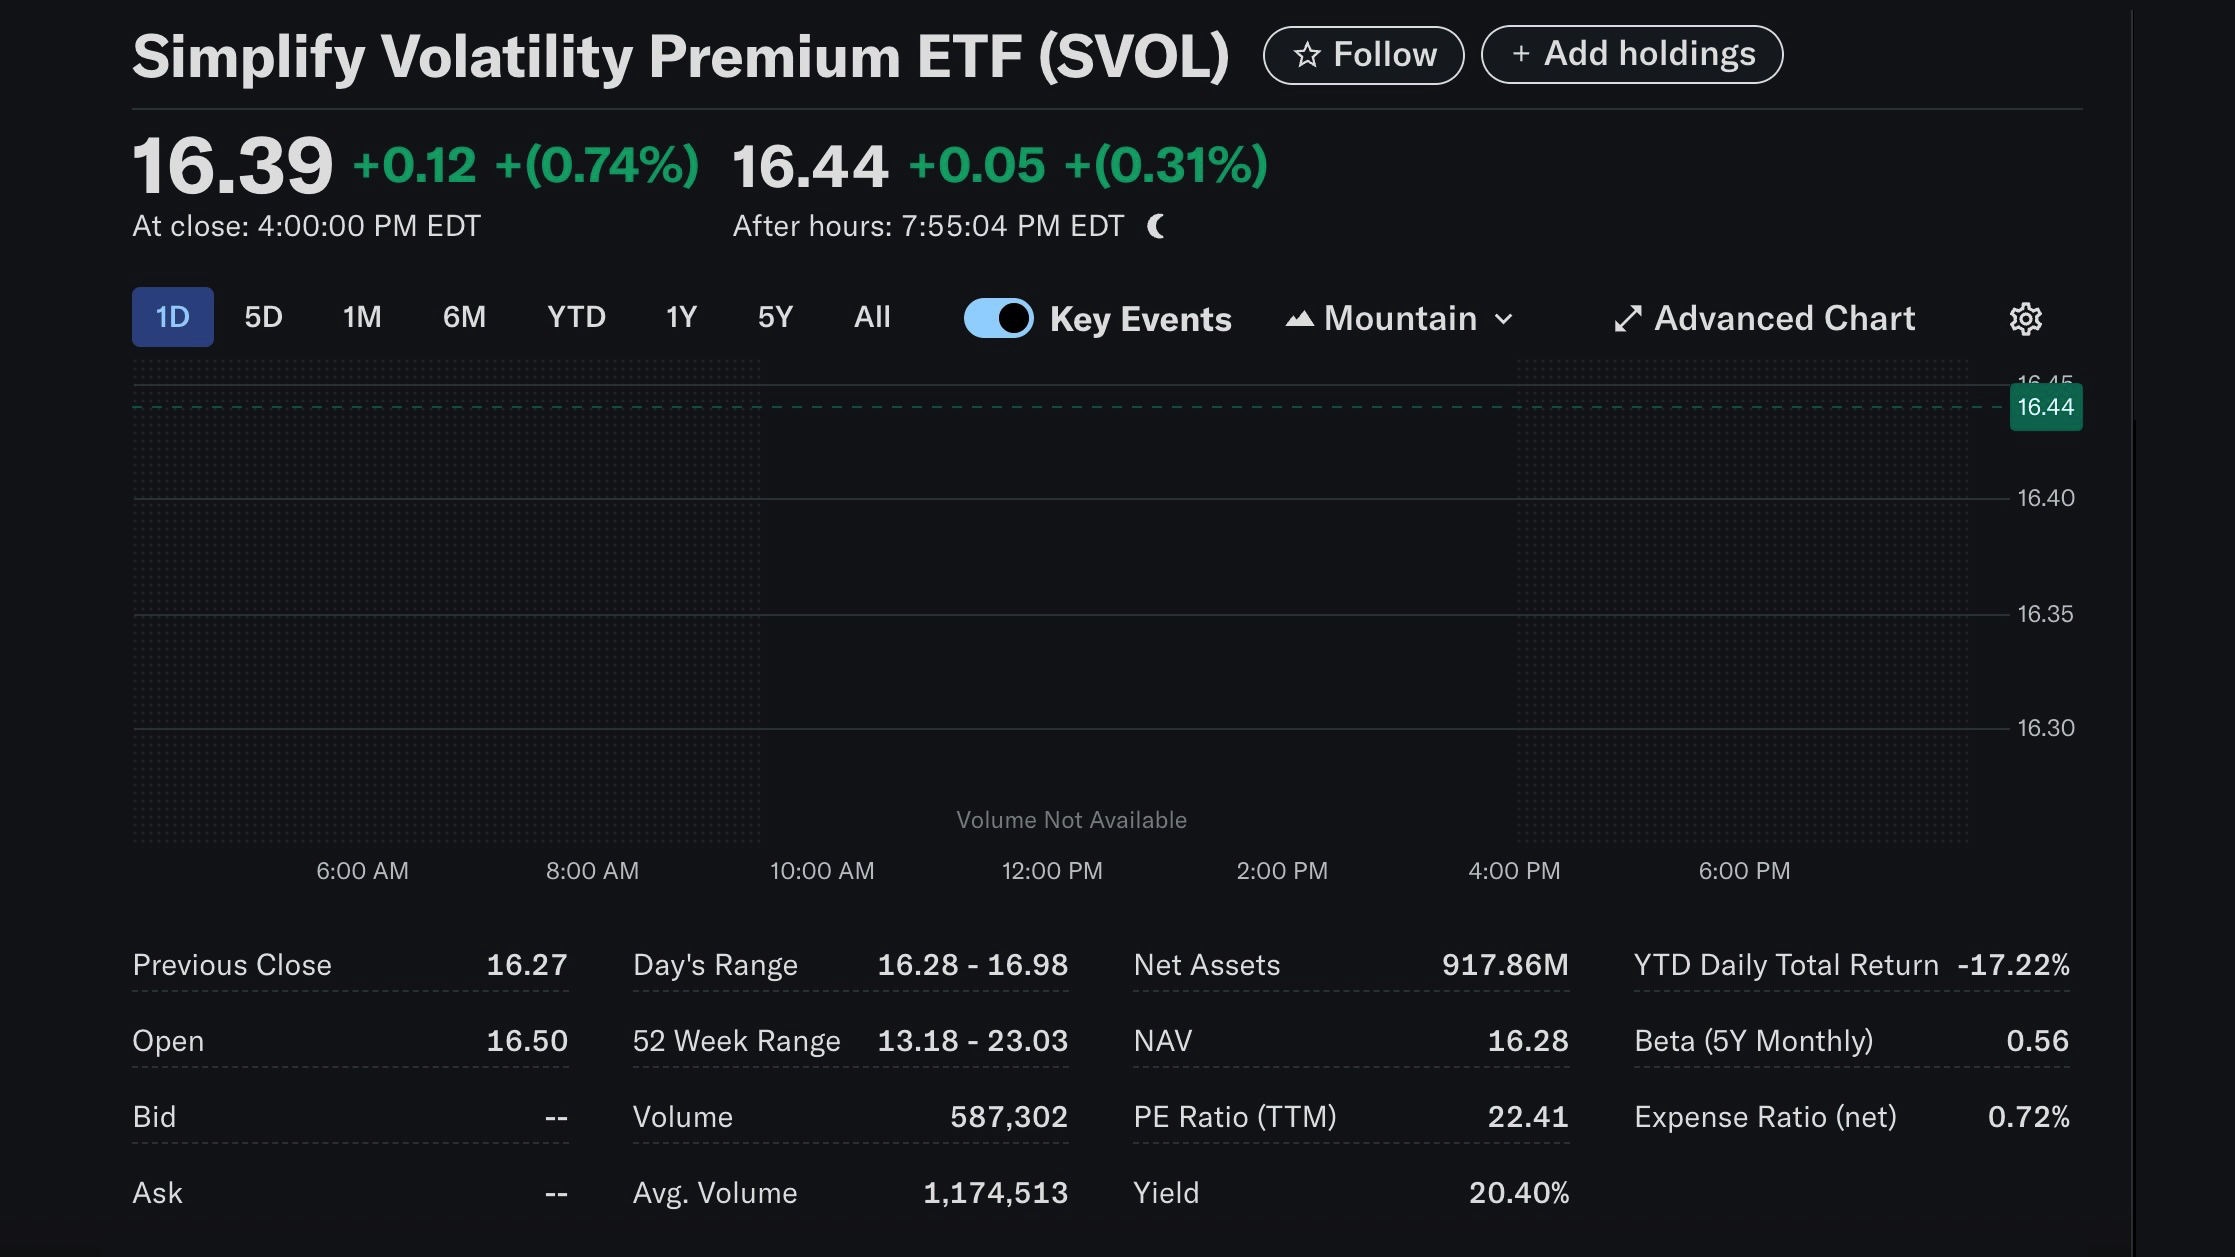Show the 6M chart range

464,317
